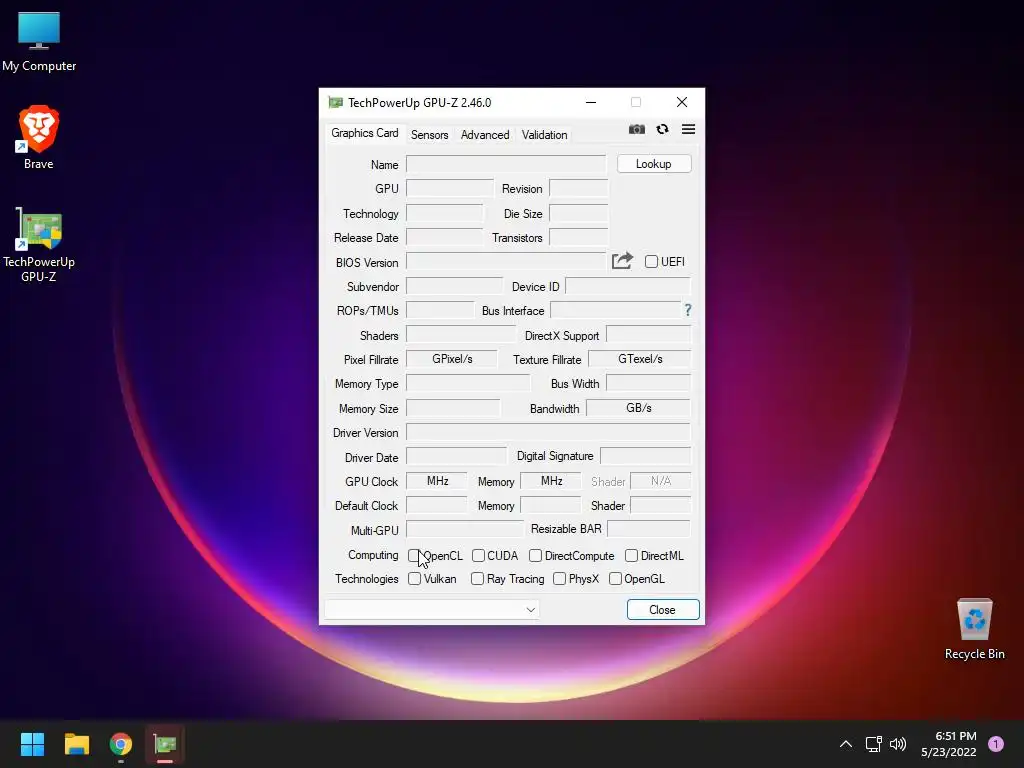
Task: Select the Recycle Bin desktop icon
Action: [974, 629]
